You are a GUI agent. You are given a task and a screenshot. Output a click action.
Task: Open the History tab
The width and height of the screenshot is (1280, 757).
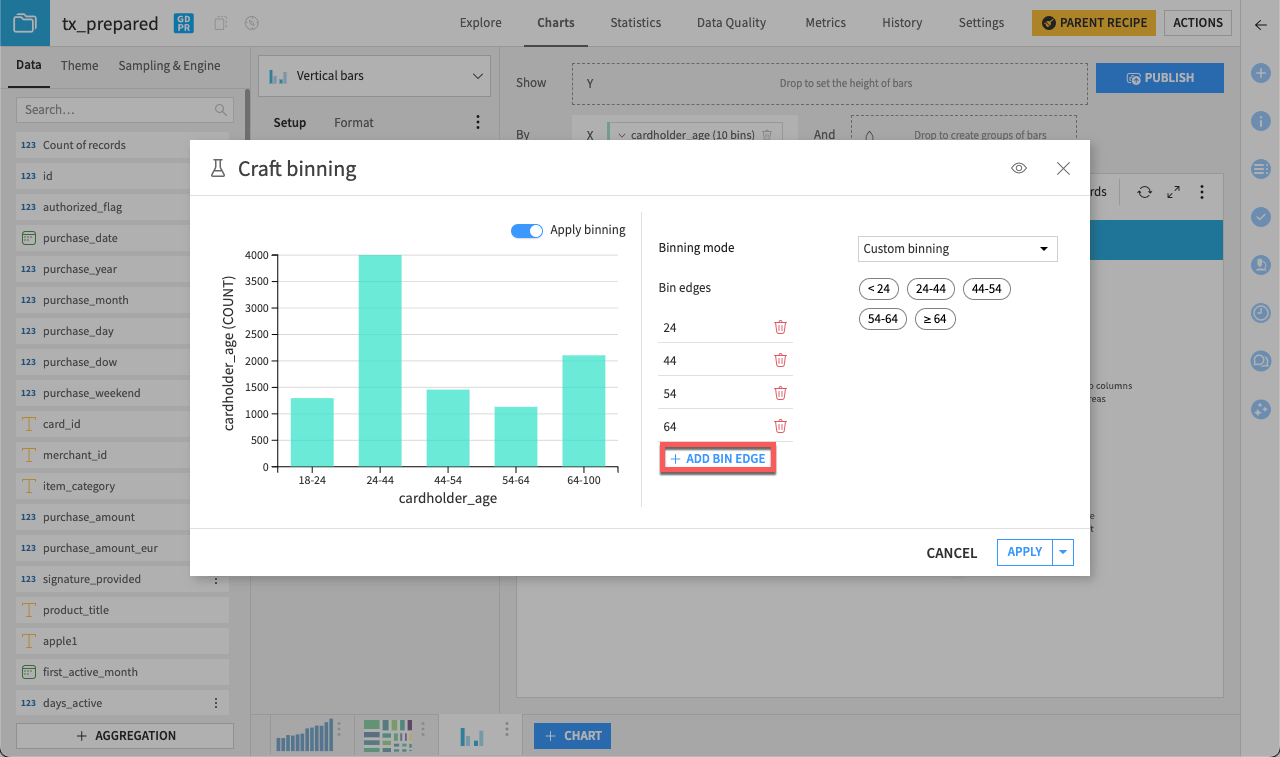pos(902,22)
